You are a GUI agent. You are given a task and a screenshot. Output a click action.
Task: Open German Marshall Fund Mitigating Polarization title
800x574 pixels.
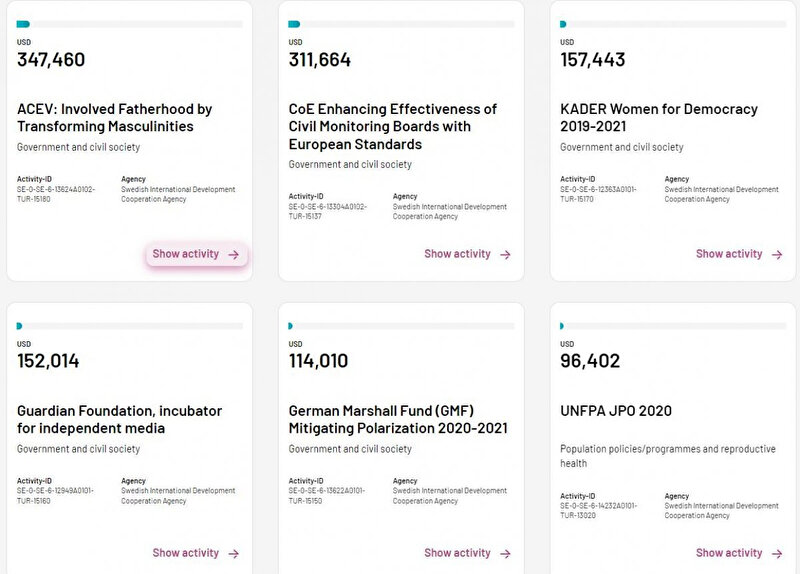click(x=398, y=420)
